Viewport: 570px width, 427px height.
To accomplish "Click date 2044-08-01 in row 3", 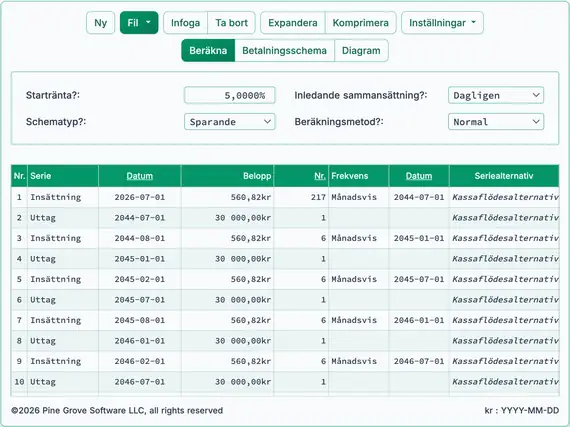I will (x=140, y=238).
